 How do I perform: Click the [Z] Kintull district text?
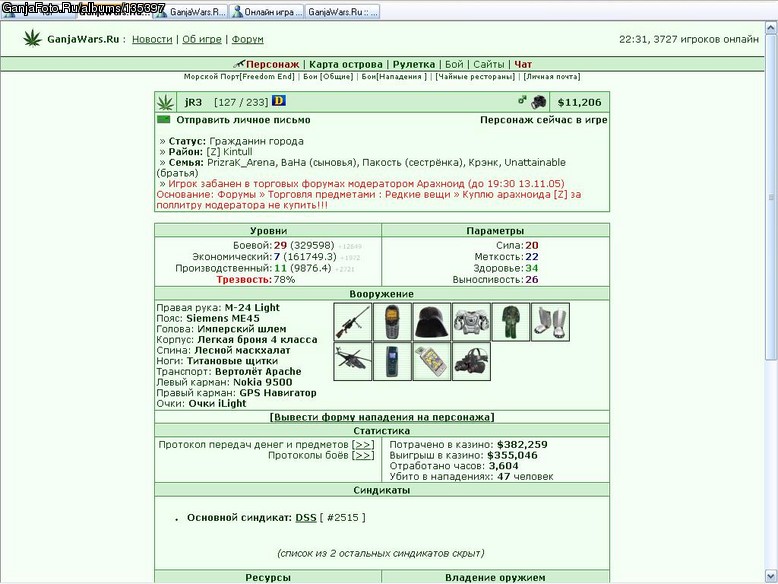[229, 152]
